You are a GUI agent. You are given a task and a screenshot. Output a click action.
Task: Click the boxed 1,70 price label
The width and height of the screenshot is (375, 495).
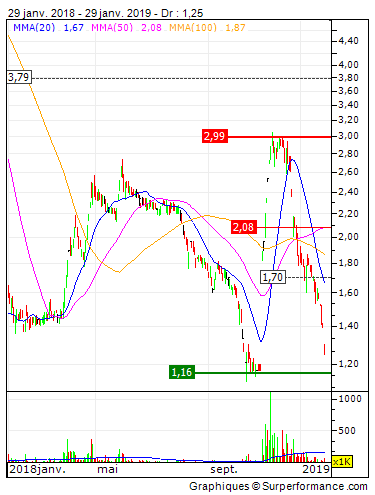pos(273,277)
